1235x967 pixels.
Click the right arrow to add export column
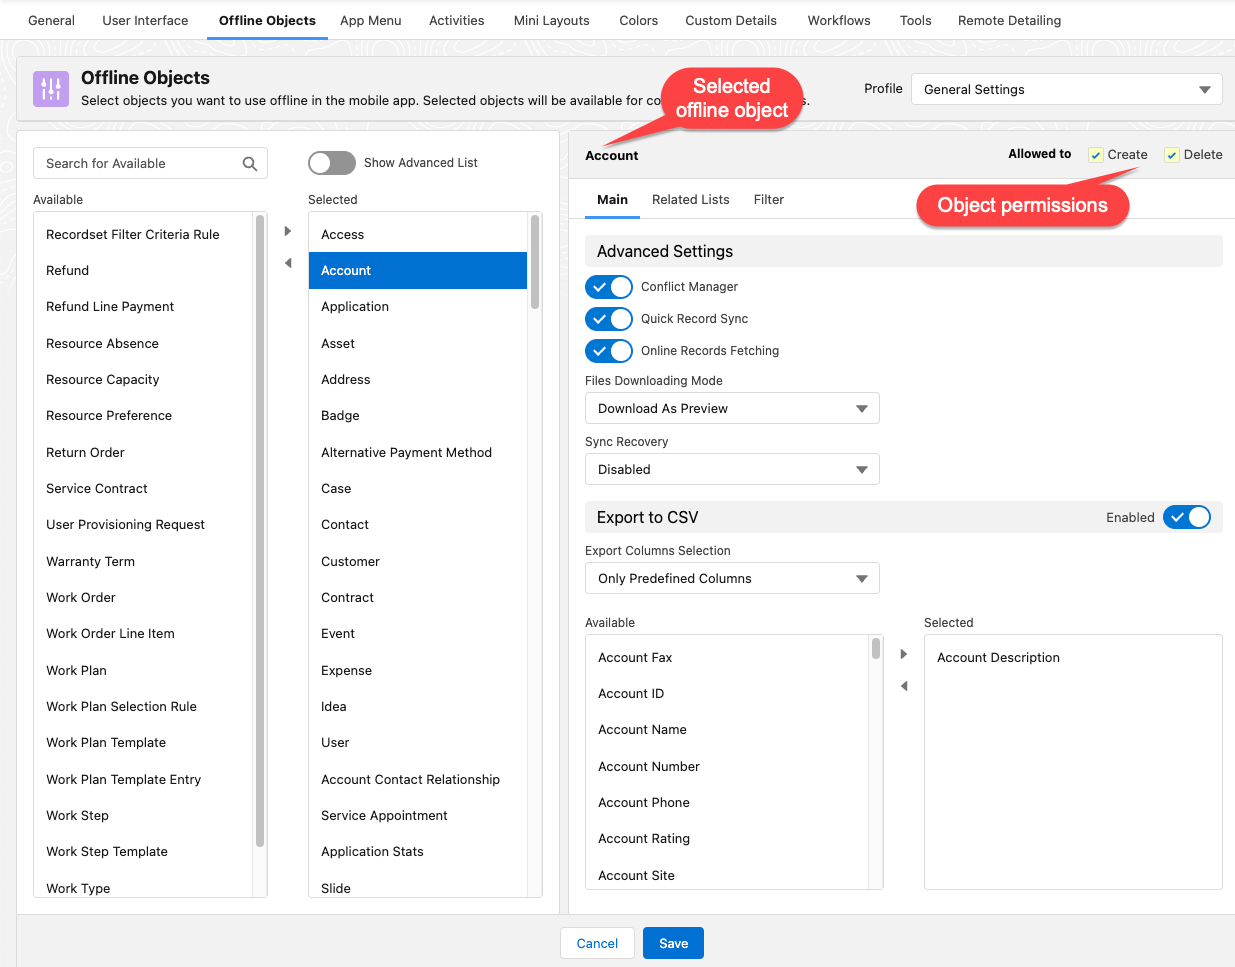tap(903, 653)
